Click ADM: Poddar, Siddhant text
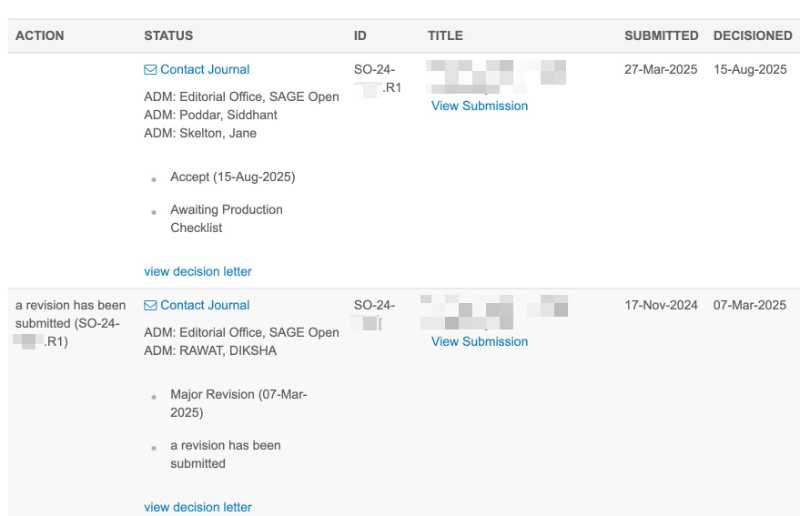Screen dimensions: 800x516 pyautogui.click(x=210, y=115)
